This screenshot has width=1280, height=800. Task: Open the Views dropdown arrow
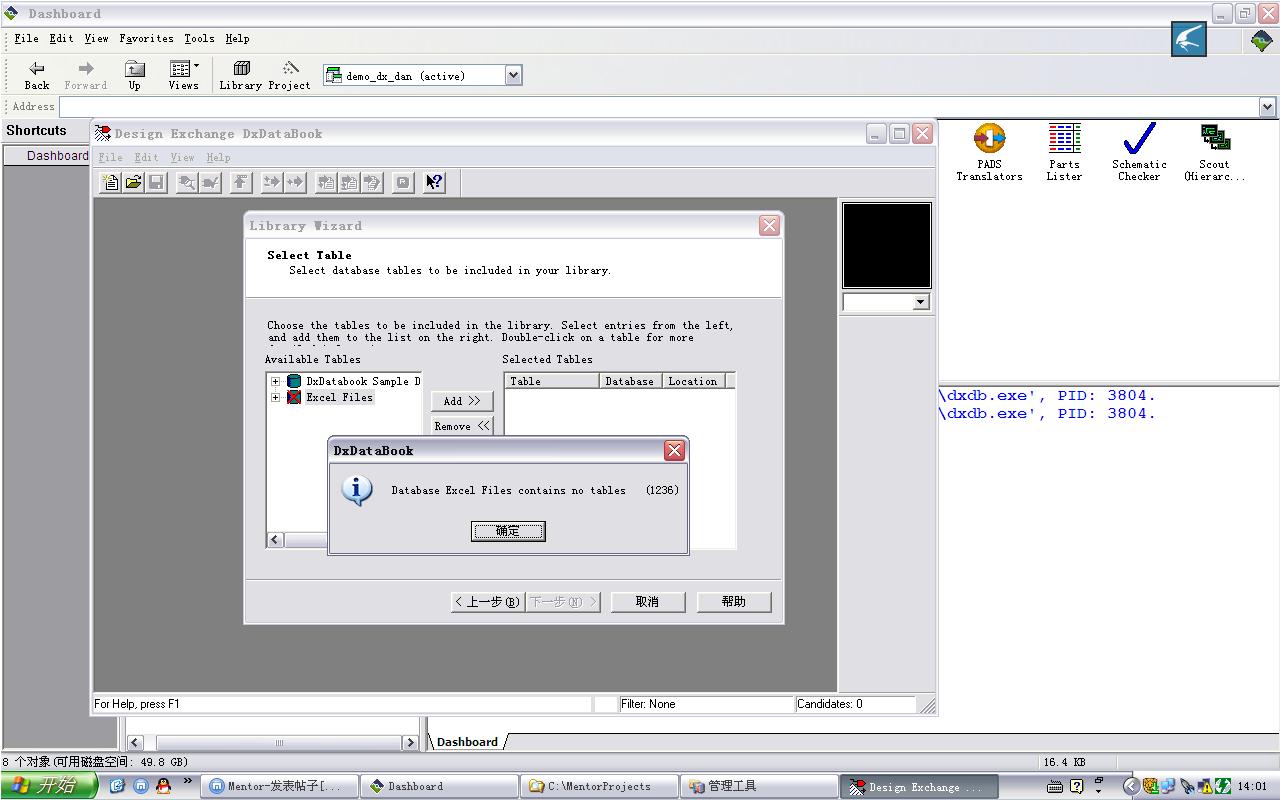196,67
